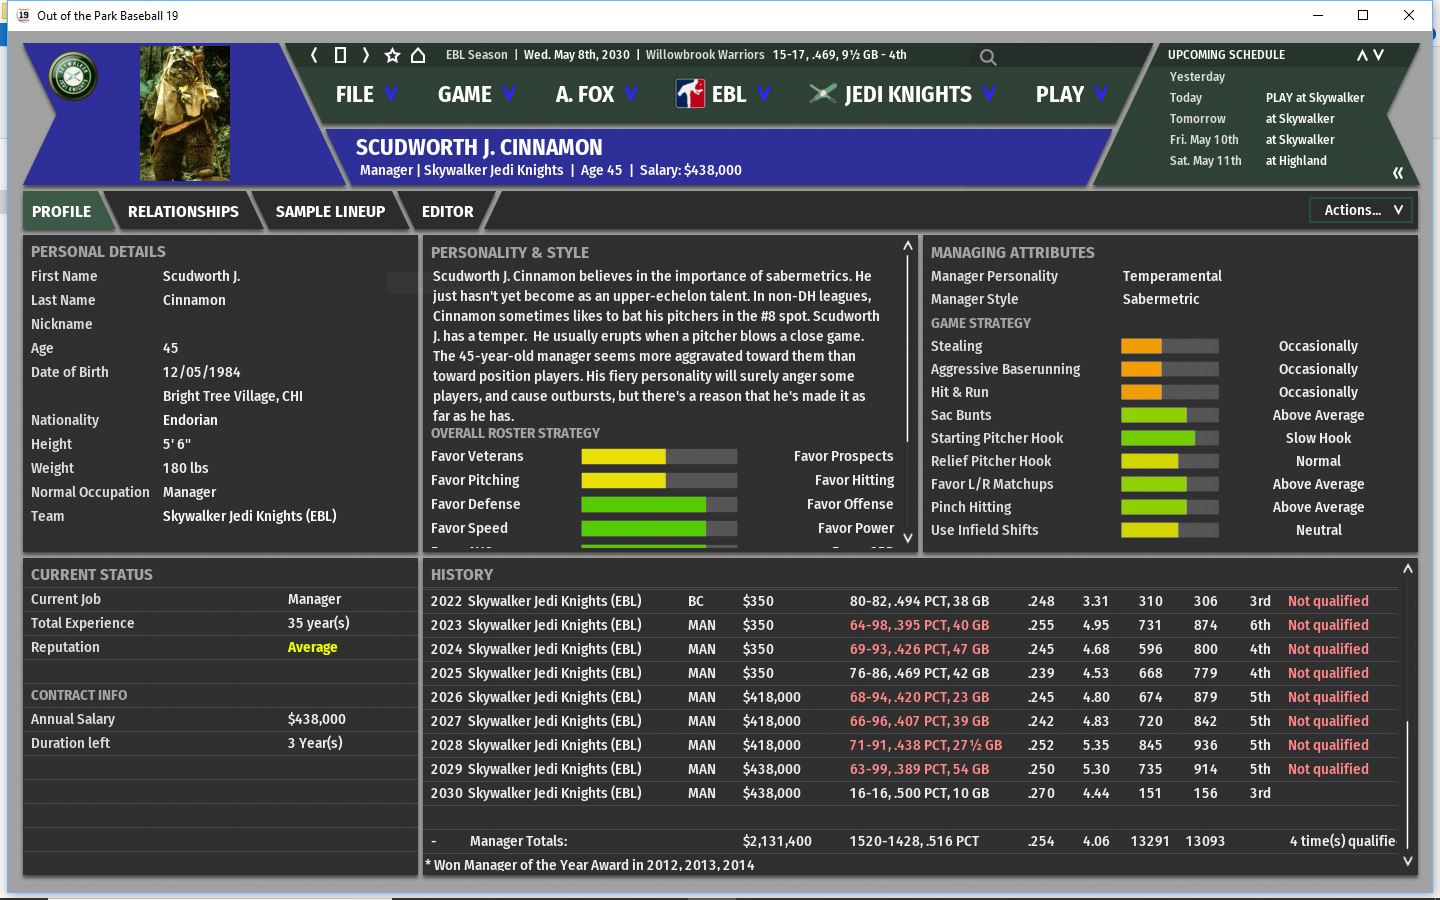Click the Jedi Knights lightsaber icon
1440x900 pixels.
point(822,94)
